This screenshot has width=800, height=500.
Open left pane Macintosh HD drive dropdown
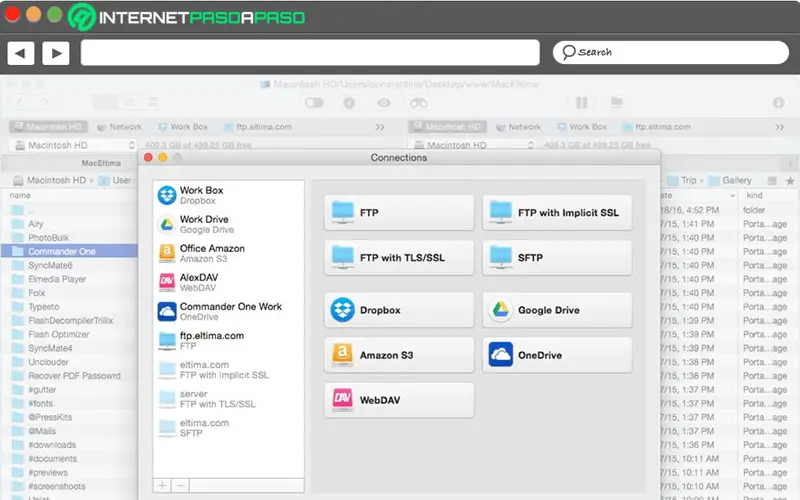(73, 145)
